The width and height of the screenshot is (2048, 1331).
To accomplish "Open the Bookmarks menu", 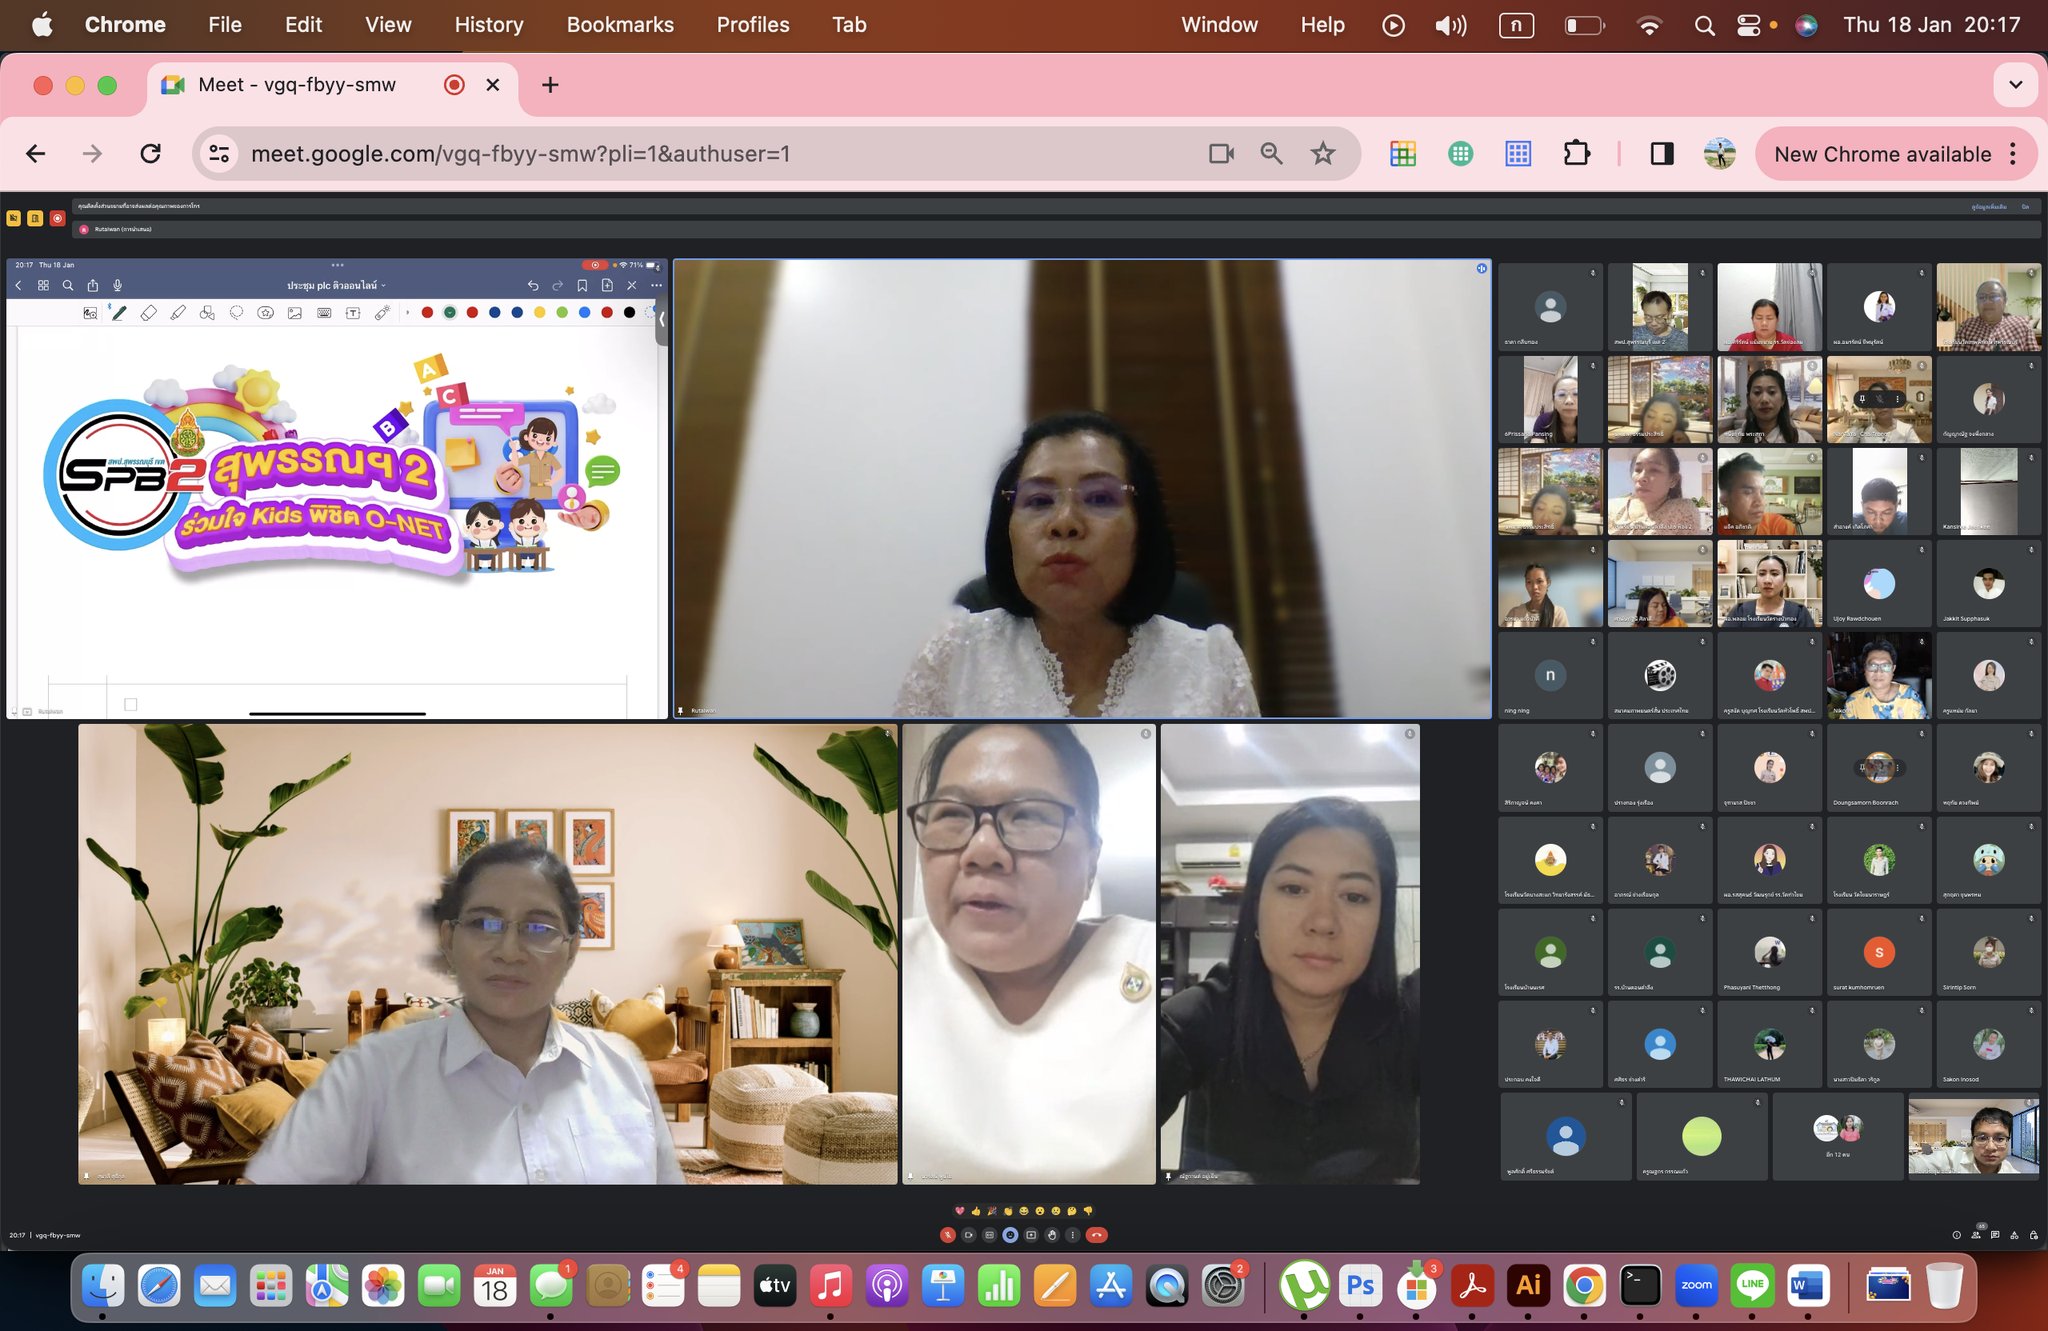I will pos(620,25).
